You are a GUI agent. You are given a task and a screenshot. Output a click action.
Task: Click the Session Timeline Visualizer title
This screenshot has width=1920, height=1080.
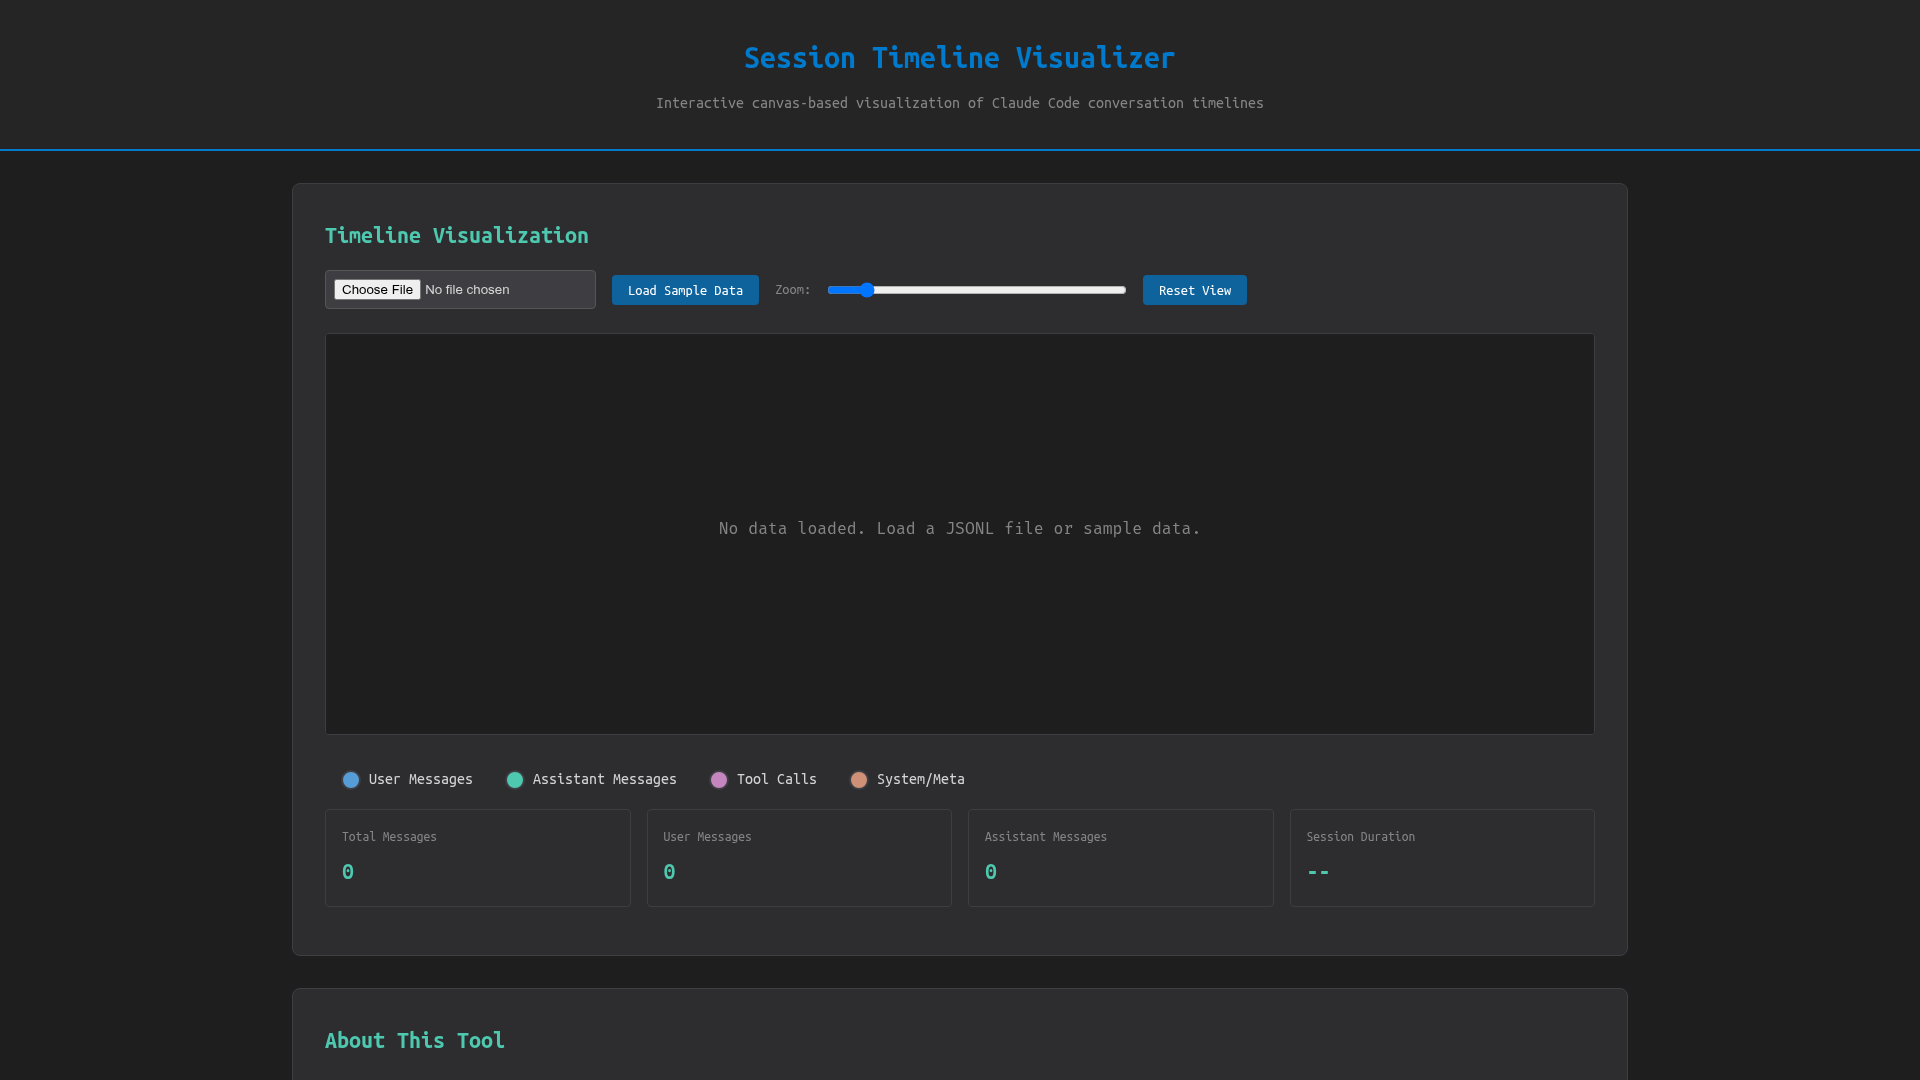click(959, 58)
